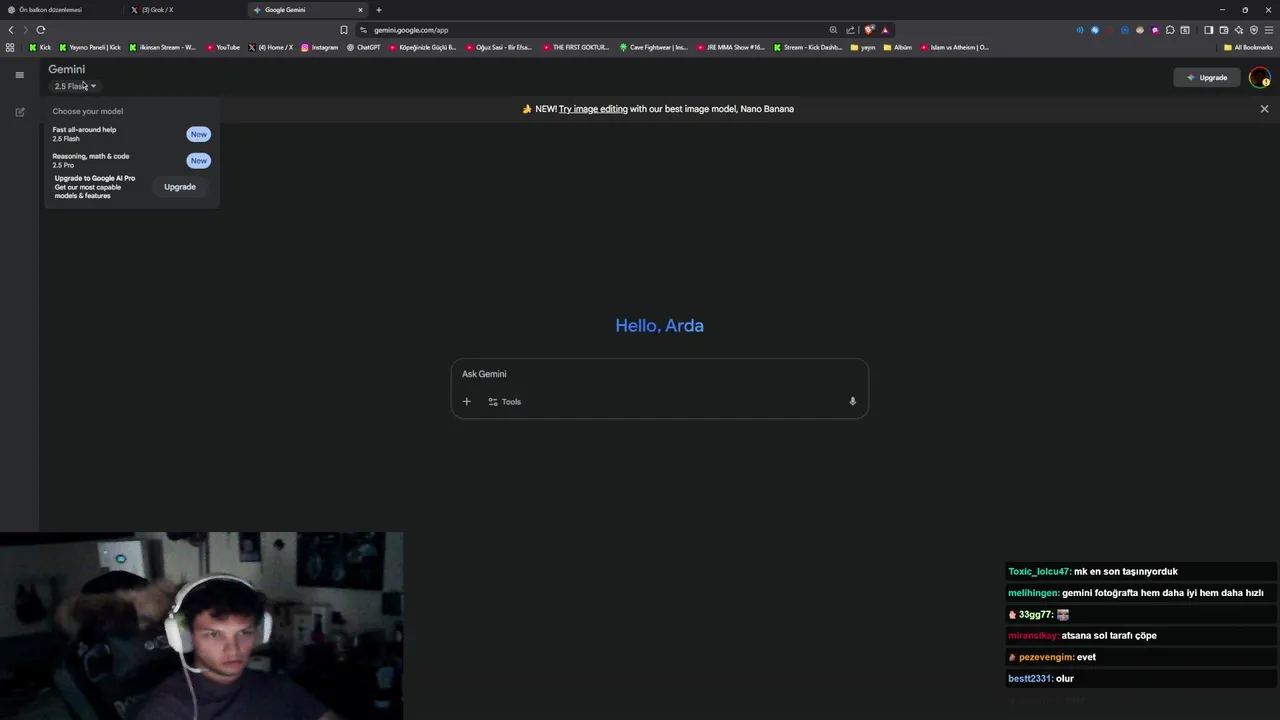Expand the Albüm bookmark folder
Viewport: 1280px width, 720px height.
[x=898, y=47]
